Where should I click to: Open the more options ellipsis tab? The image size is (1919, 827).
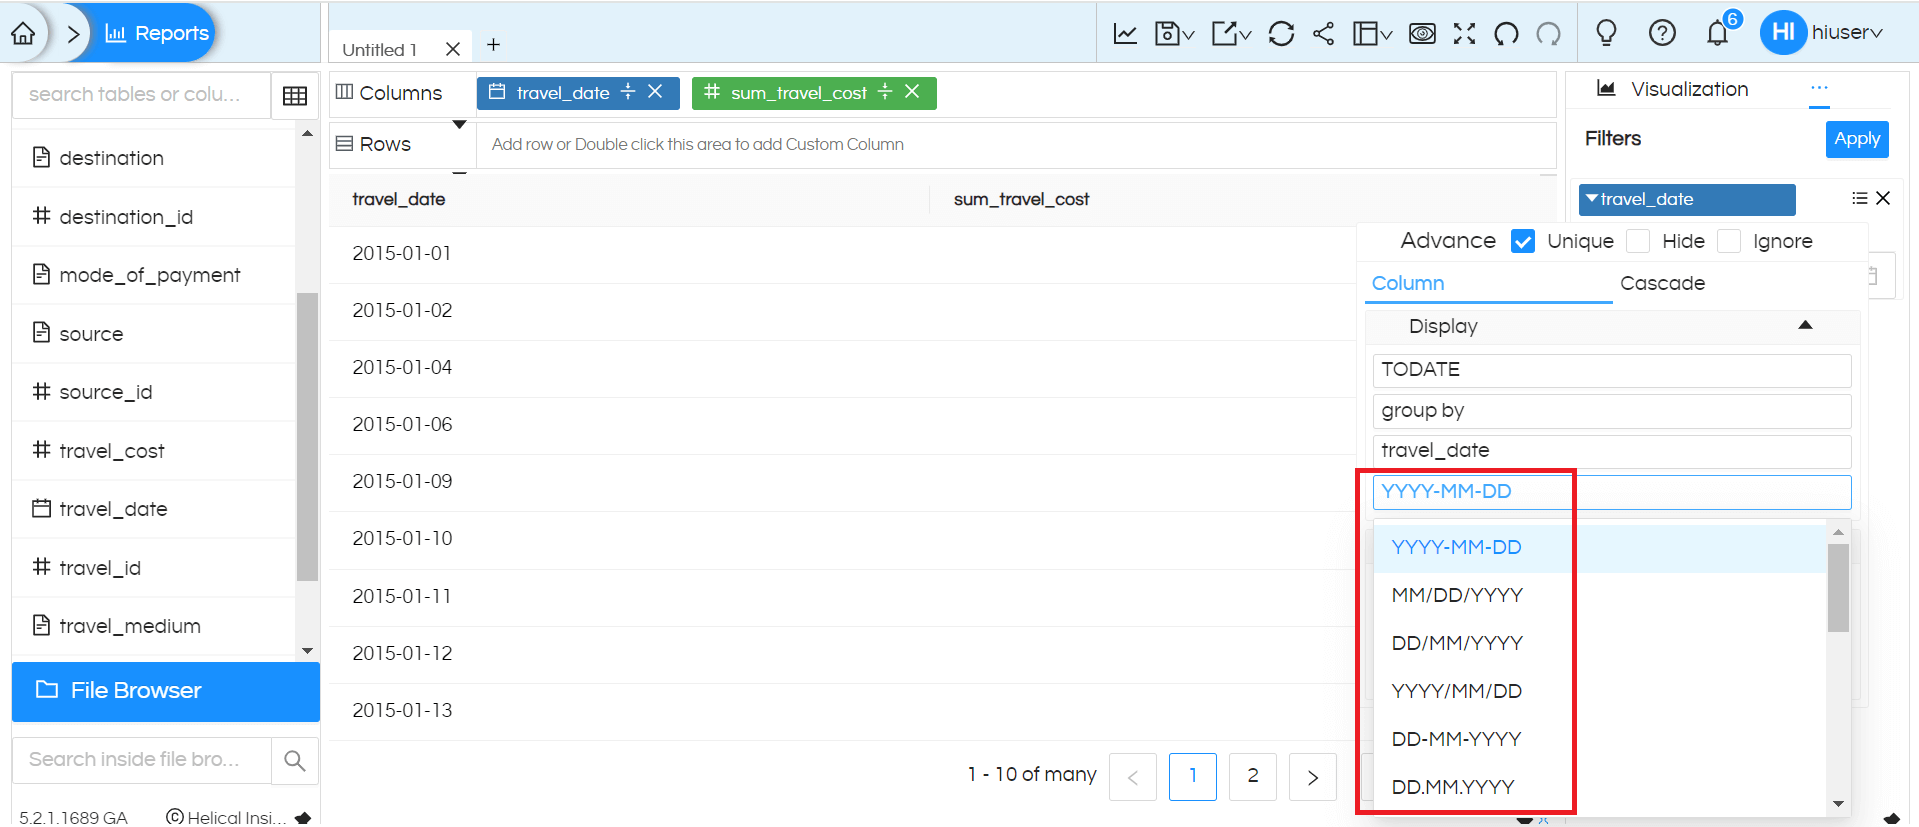[1819, 89]
